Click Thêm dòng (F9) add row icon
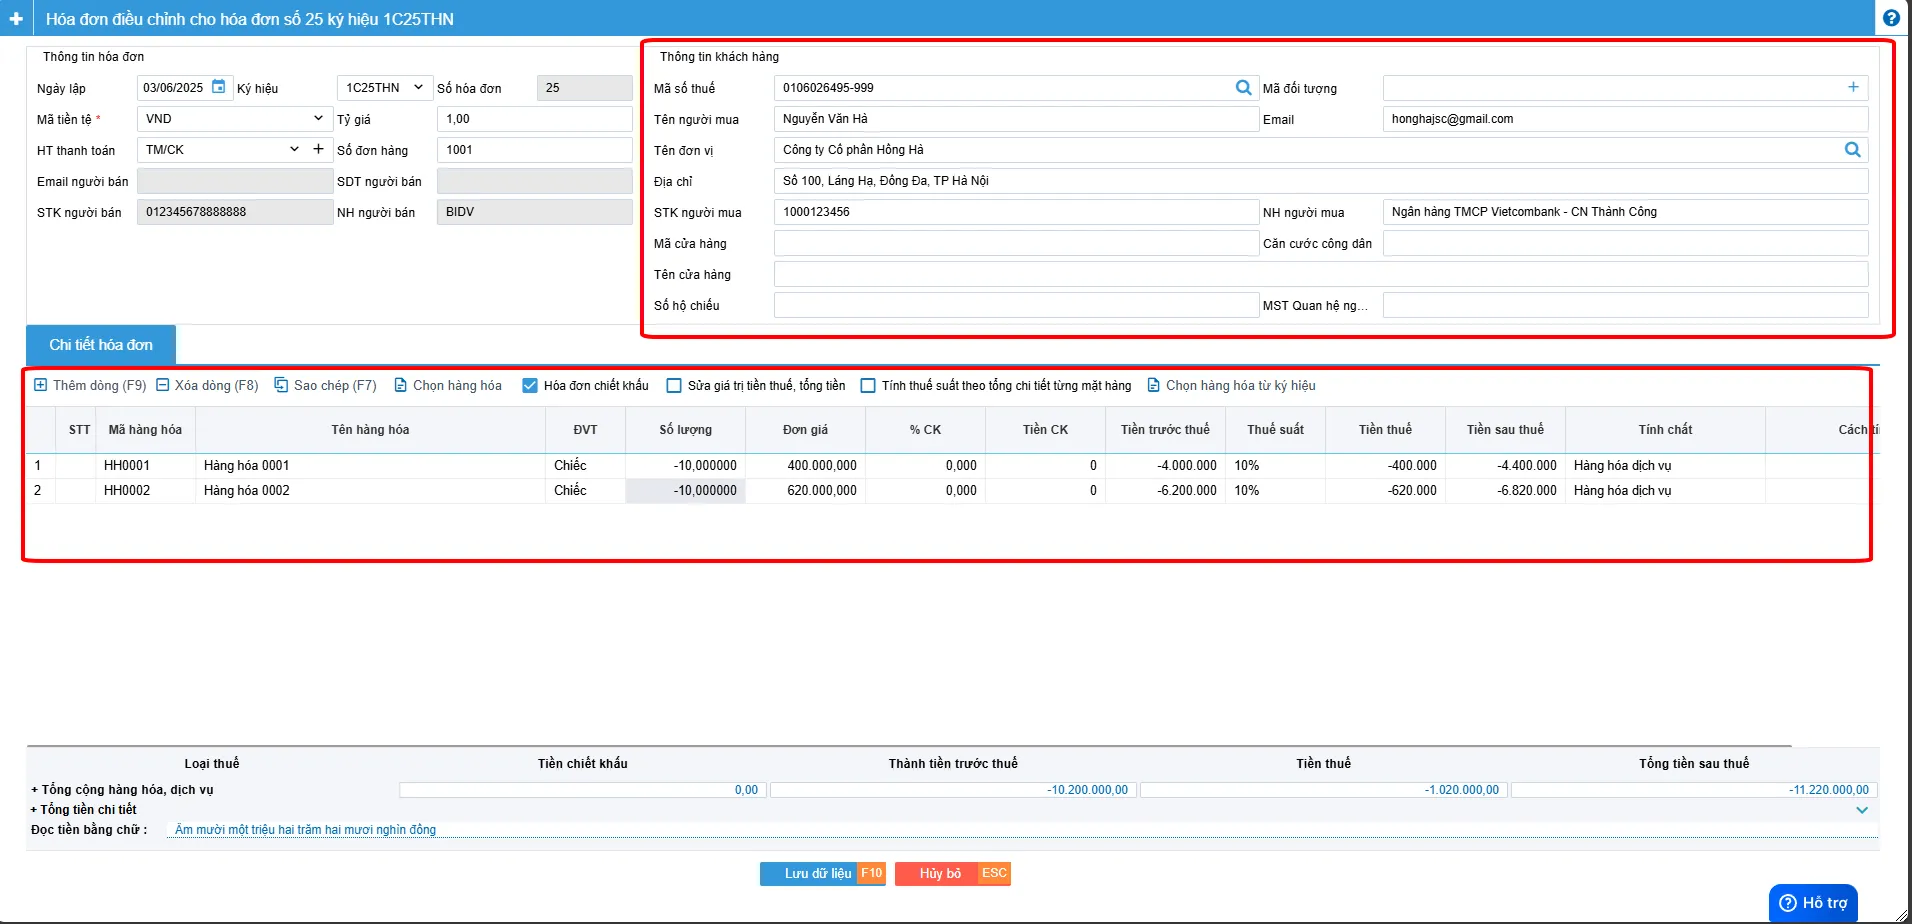1912x924 pixels. (x=40, y=385)
